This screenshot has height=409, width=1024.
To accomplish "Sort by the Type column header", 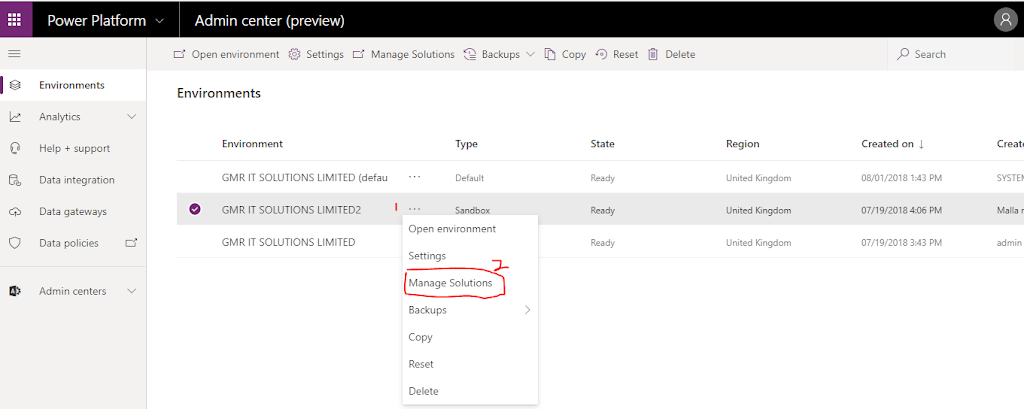I will click(466, 144).
